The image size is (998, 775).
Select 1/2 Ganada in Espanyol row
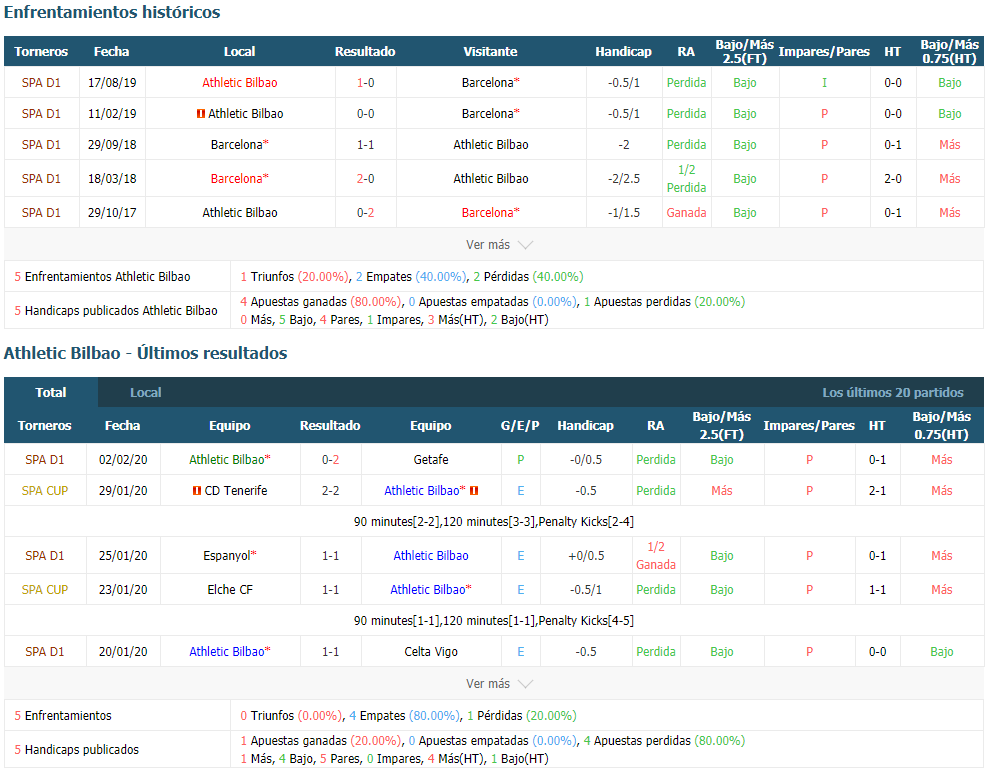(x=656, y=556)
